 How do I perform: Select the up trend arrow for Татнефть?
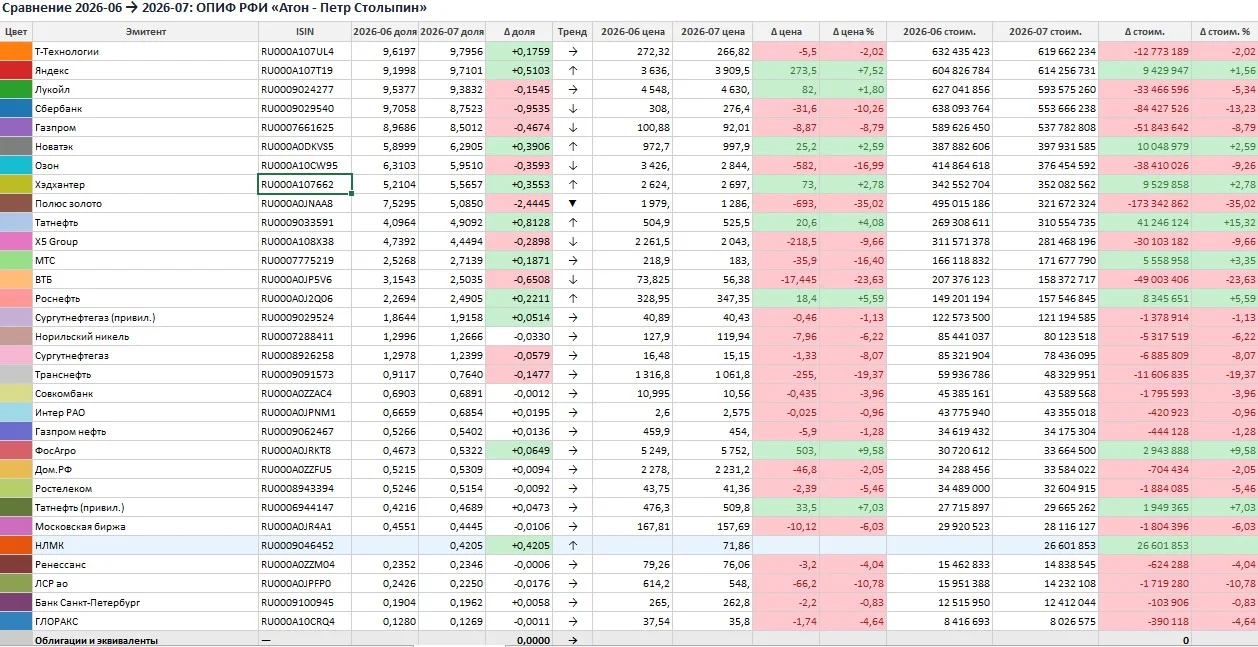[573, 222]
